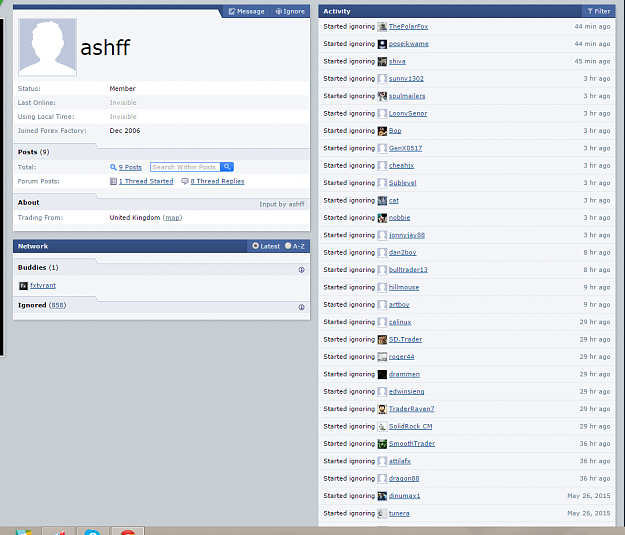Viewport: 625px width, 535px height.
Task: Click soulmailers' avatar icon
Action: 382,96
